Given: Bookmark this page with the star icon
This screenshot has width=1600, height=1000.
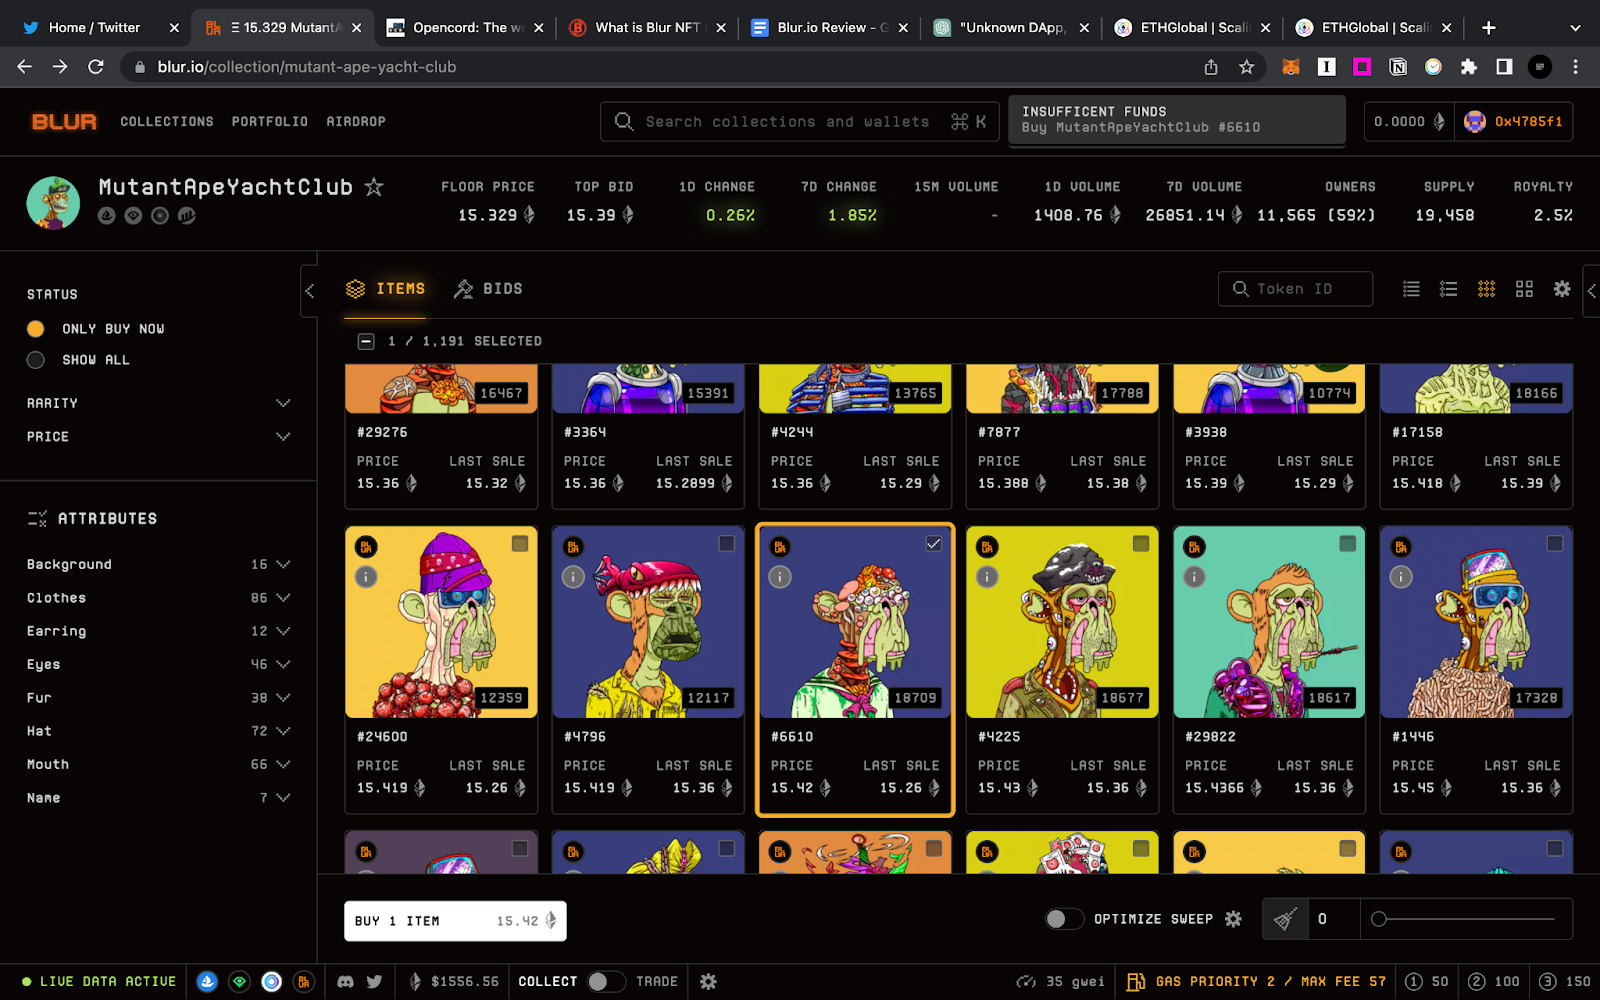Looking at the screenshot, I should pyautogui.click(x=1246, y=67).
